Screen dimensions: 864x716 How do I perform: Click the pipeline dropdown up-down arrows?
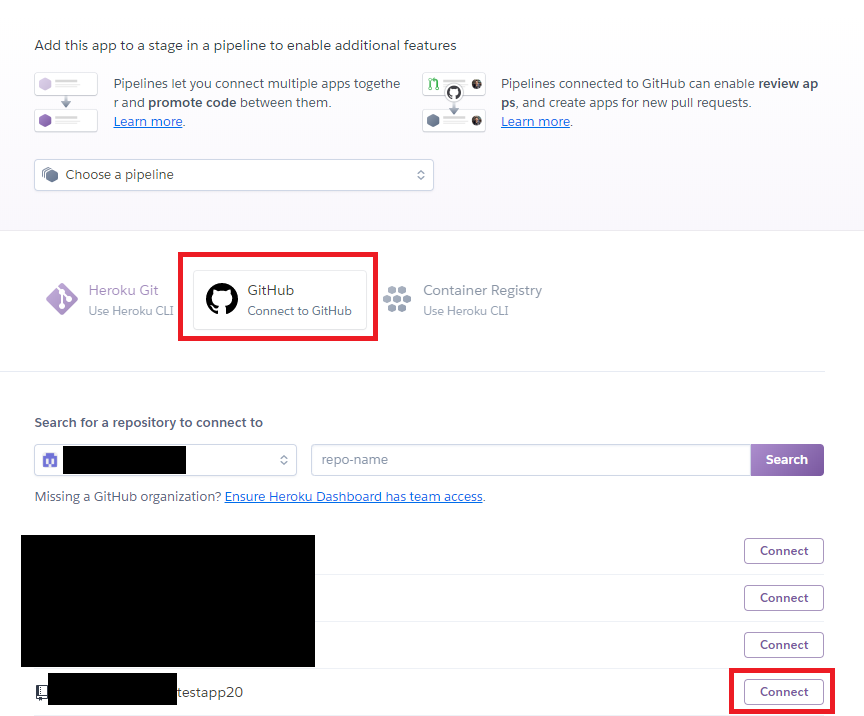coord(421,175)
